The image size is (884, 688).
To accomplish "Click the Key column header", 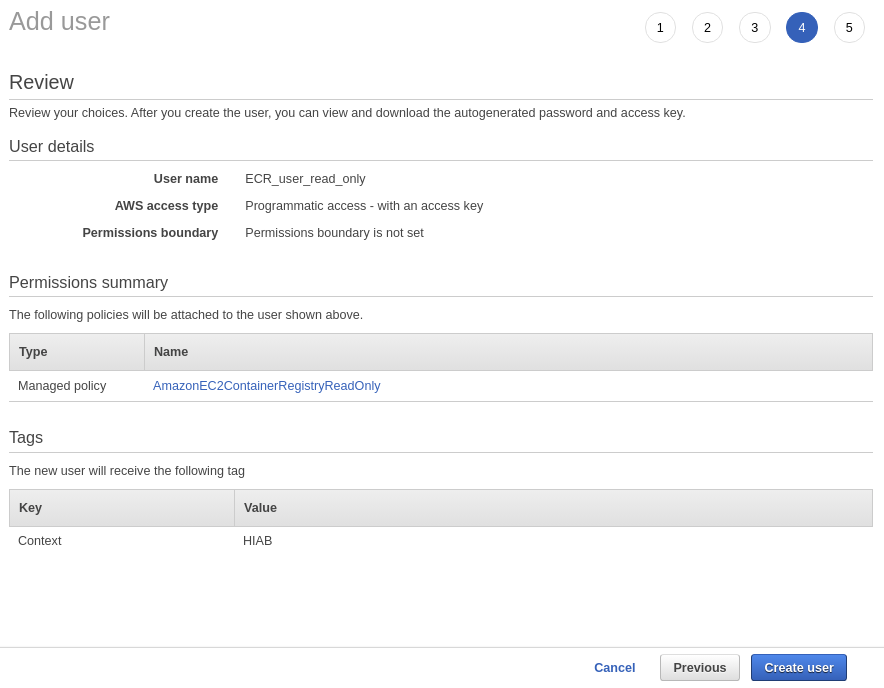I will 30,508.
